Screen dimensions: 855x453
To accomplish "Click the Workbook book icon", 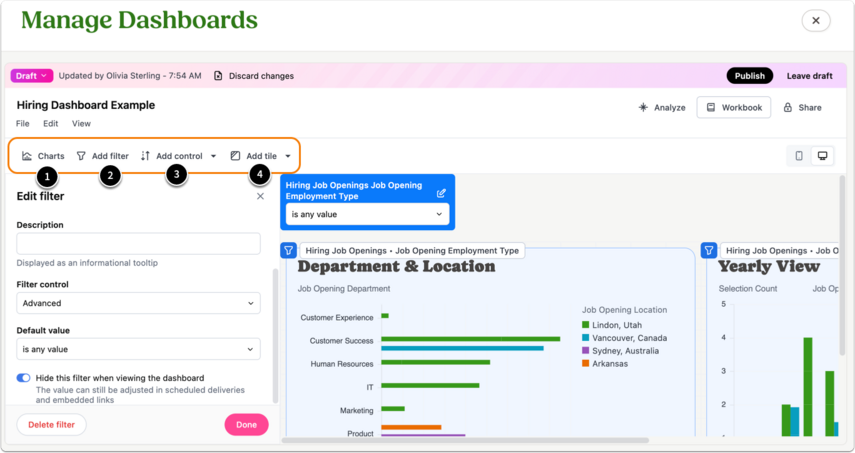I will 711,107.
